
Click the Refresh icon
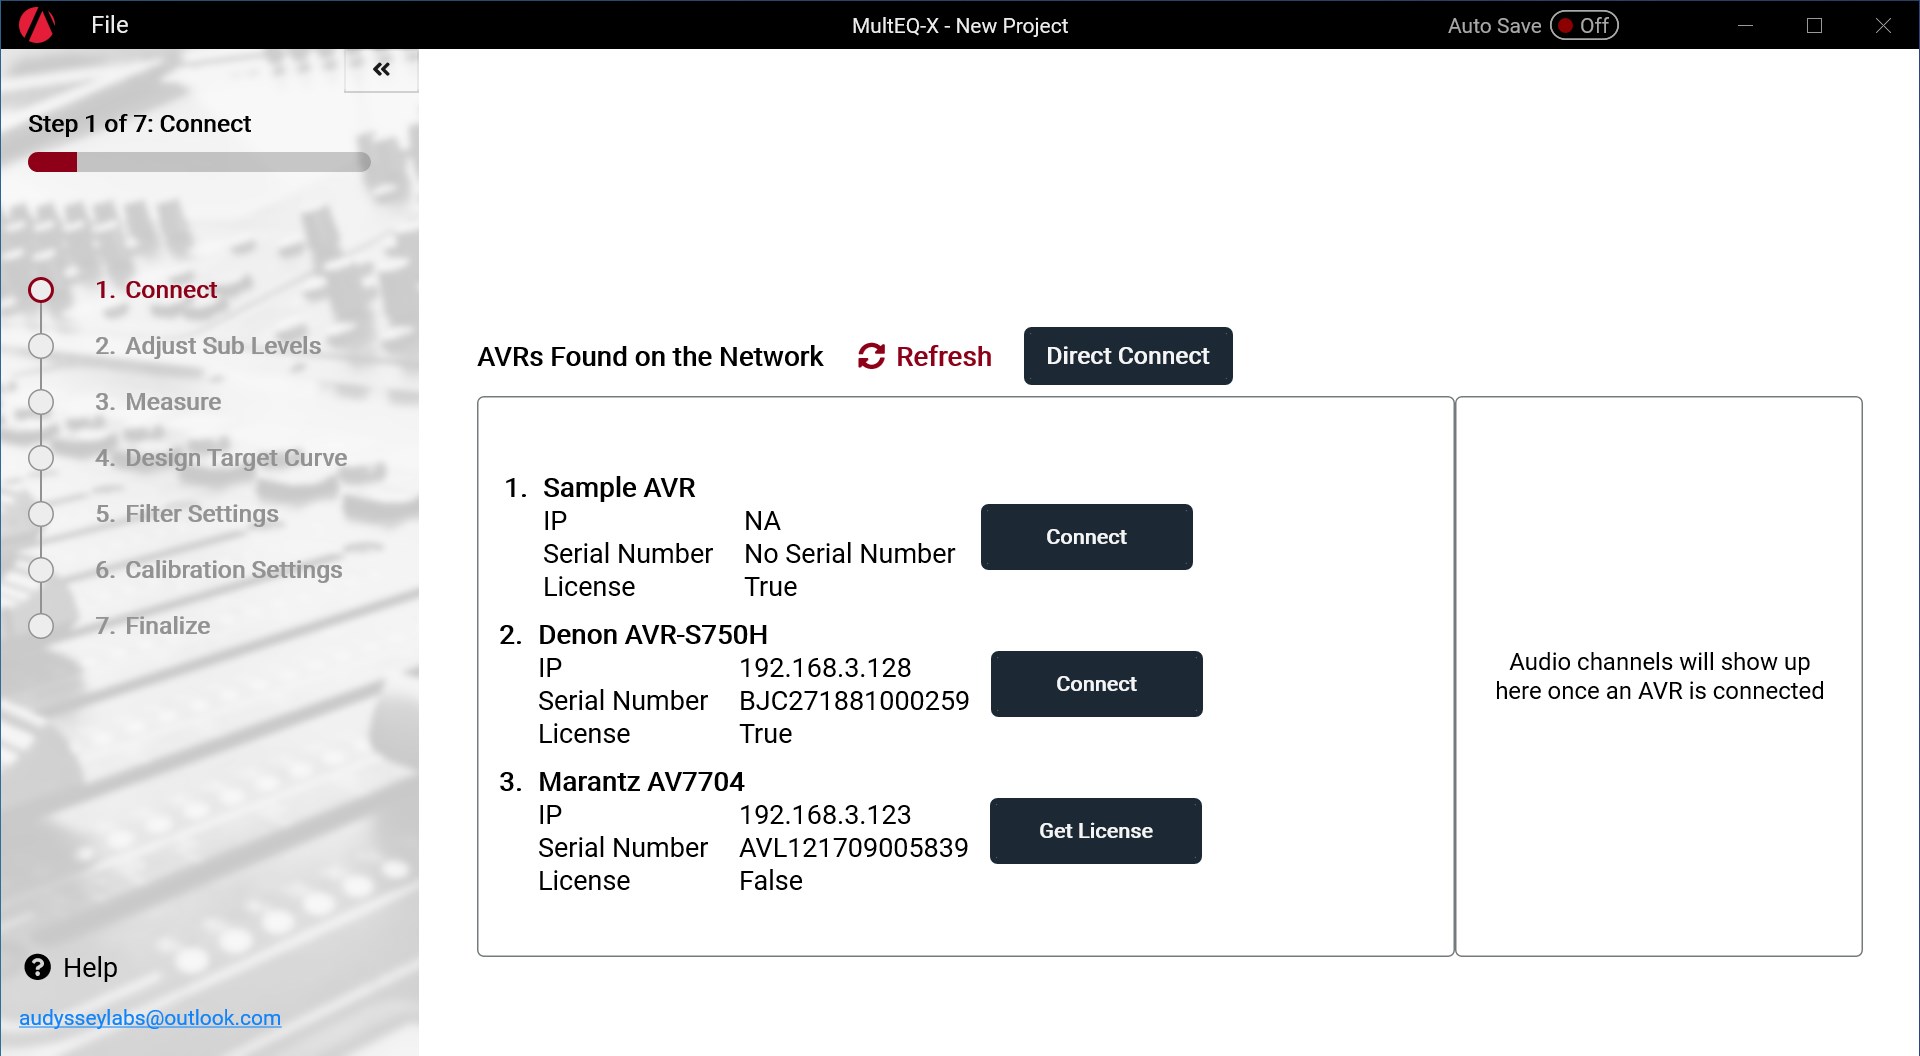(x=871, y=356)
